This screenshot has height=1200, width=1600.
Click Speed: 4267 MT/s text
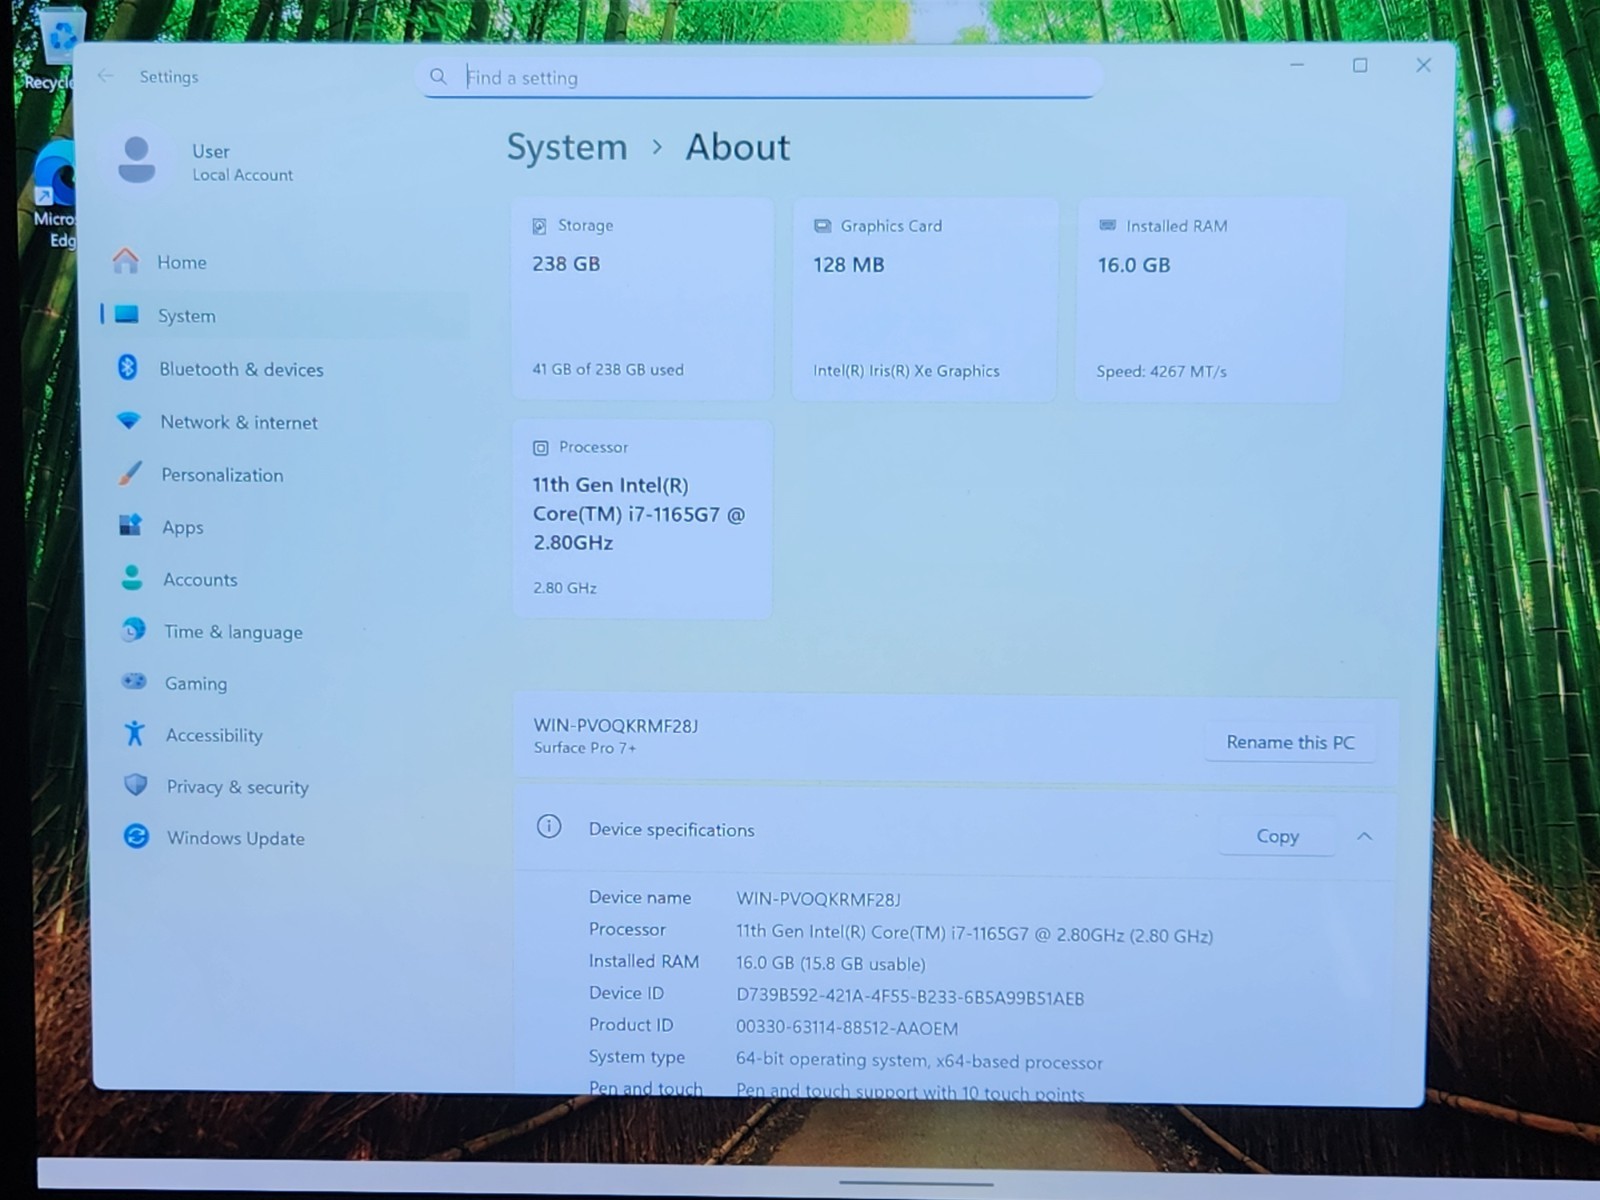1161,372
